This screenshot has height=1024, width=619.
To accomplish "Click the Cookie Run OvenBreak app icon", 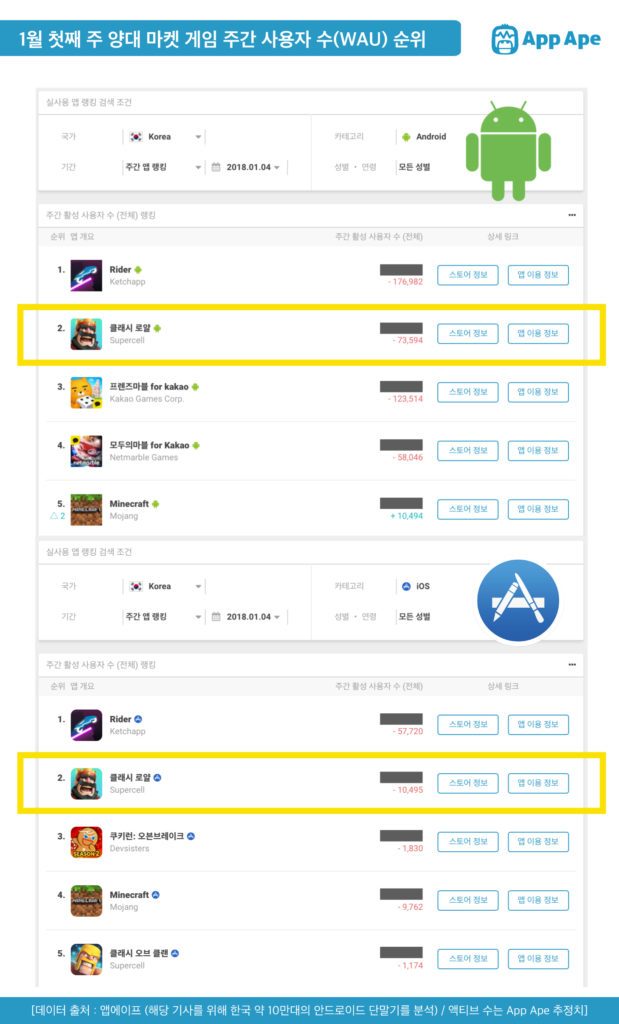I will (86, 842).
